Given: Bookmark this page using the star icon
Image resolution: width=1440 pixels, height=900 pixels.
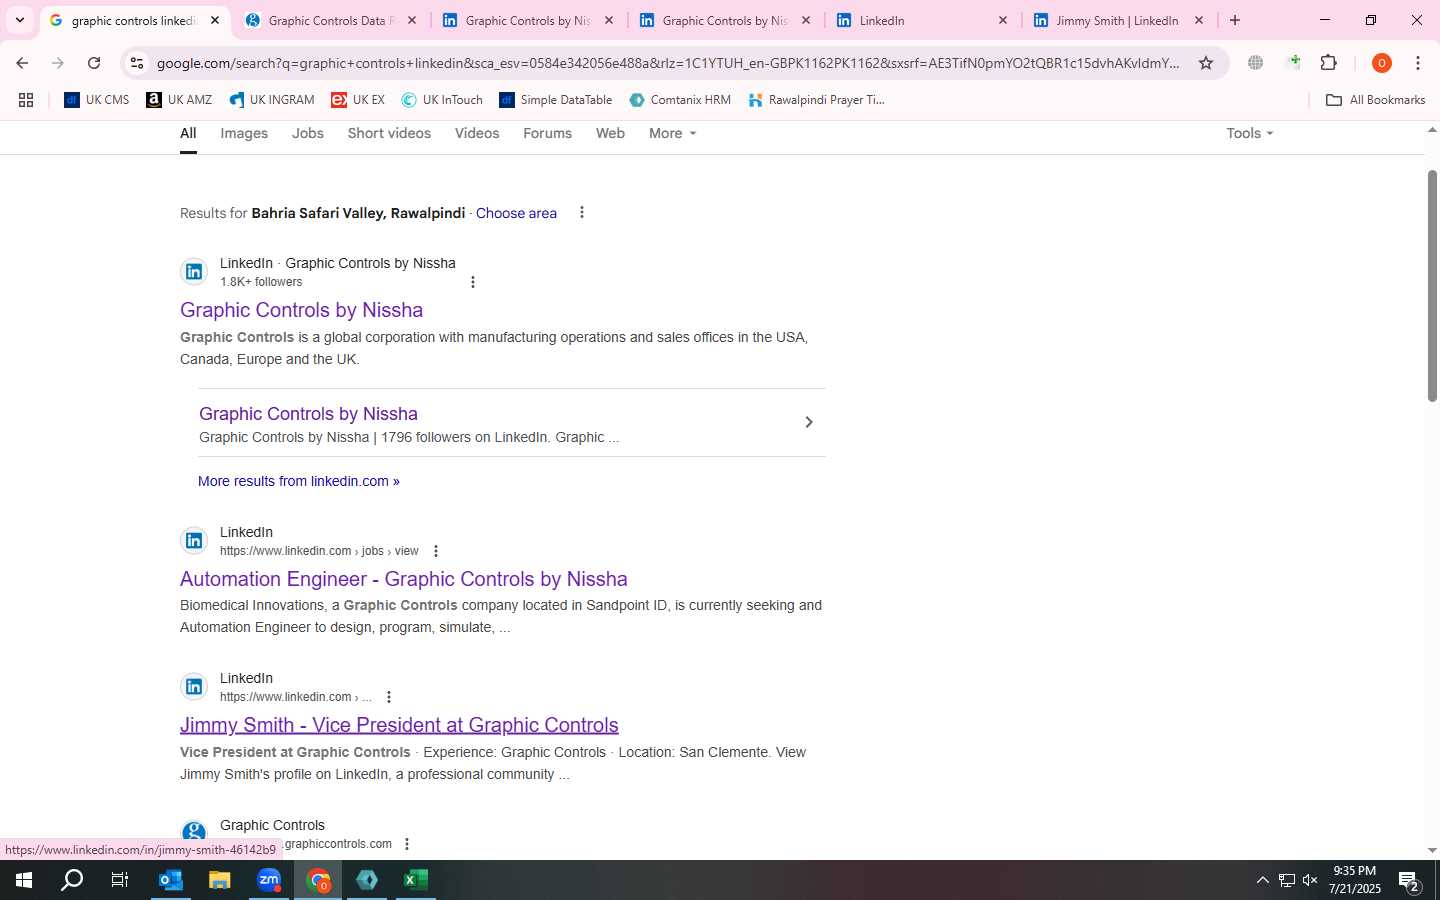Looking at the screenshot, I should (1206, 63).
